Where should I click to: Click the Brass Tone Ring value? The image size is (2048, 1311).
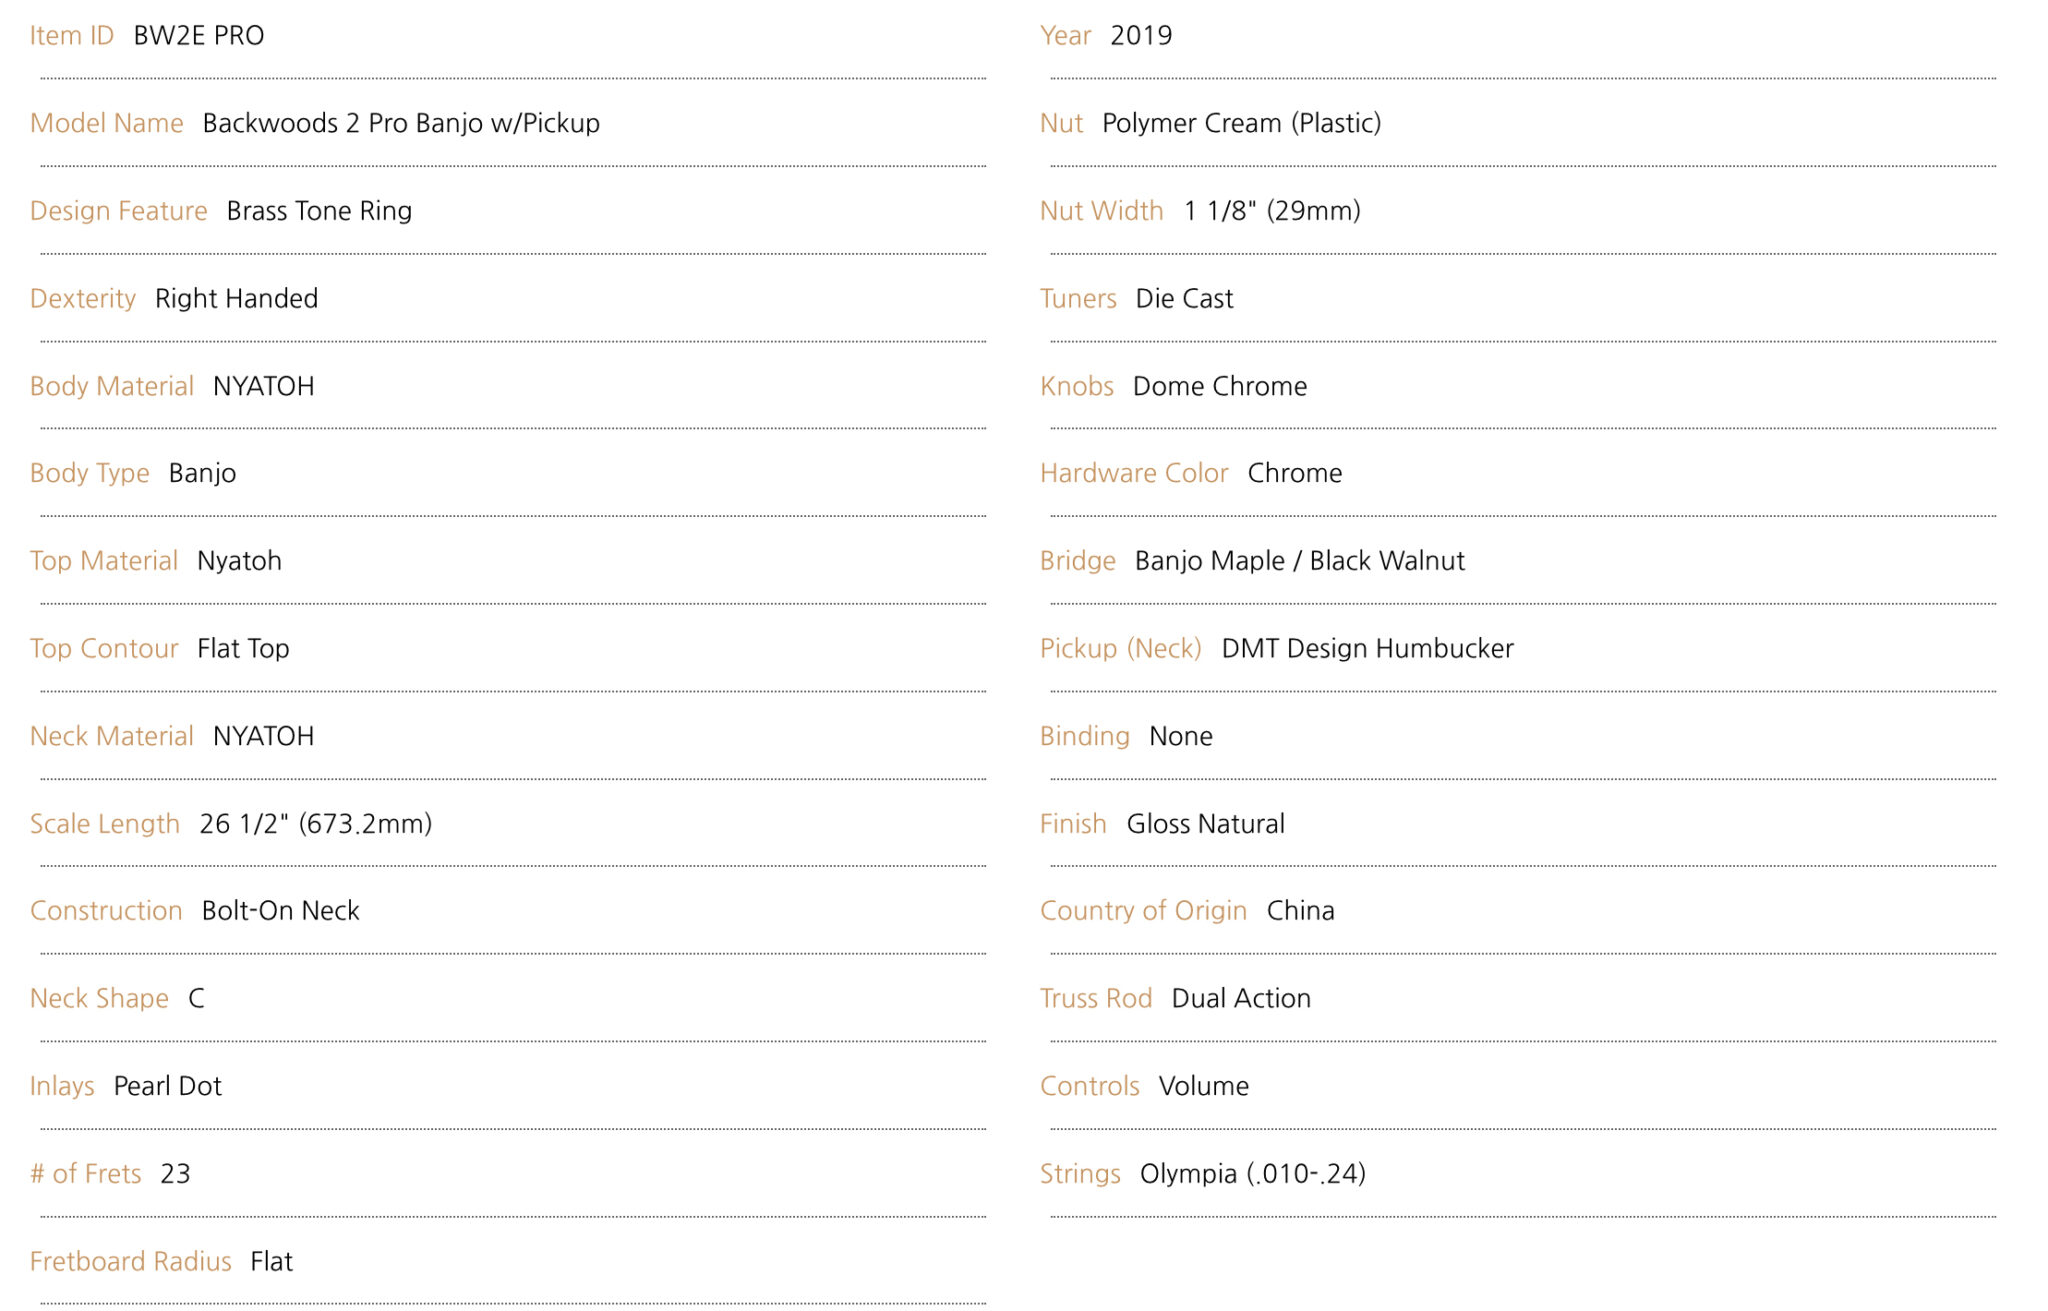click(x=319, y=211)
